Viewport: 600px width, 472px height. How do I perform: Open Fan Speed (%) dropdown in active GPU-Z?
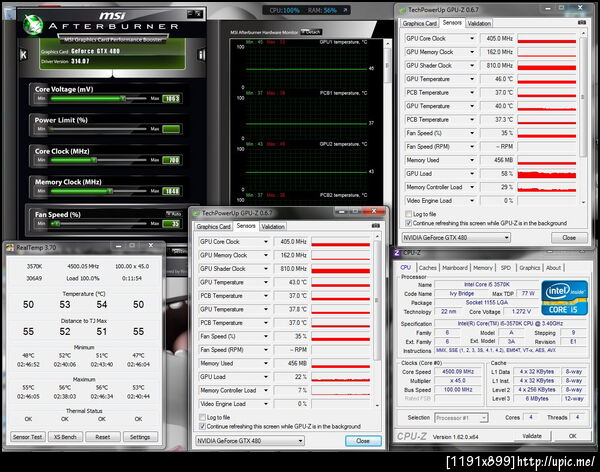[266, 336]
